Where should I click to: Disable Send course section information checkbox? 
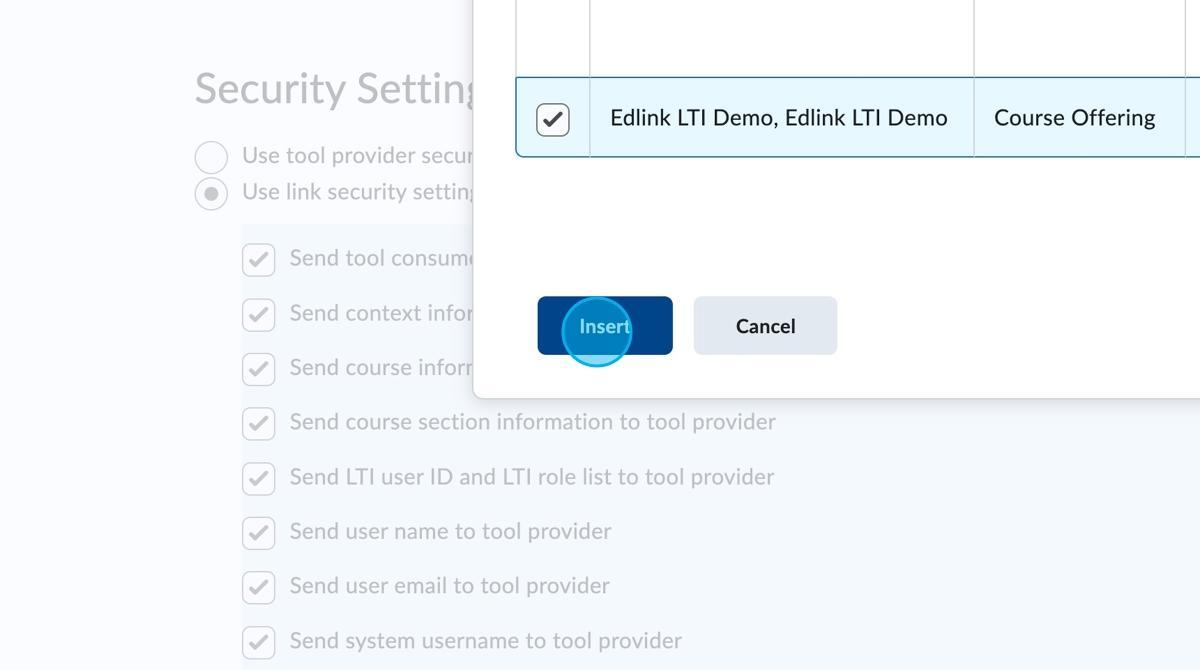[x=258, y=423]
